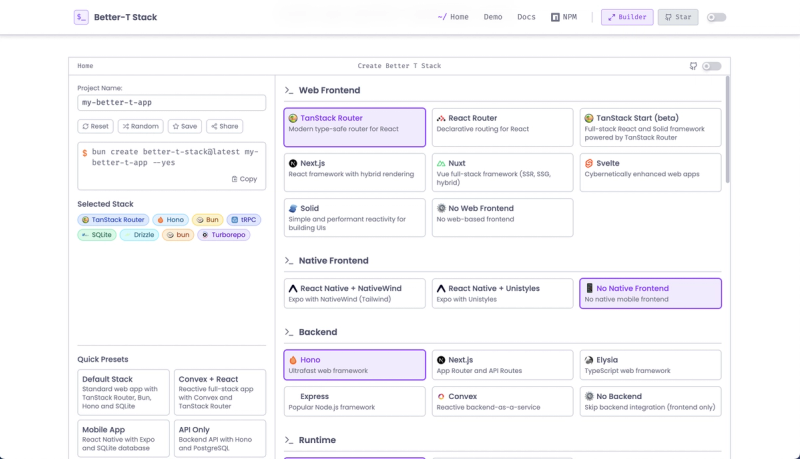This screenshot has width=800, height=459.
Task: Choose the Svelte web frontend card
Action: 651,172
